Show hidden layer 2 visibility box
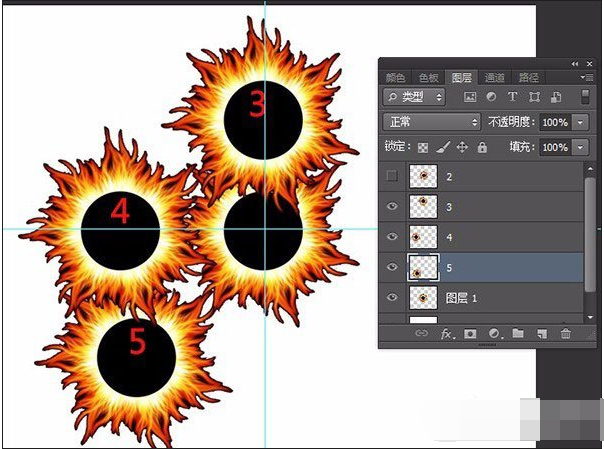This screenshot has width=604, height=449. coord(392,177)
